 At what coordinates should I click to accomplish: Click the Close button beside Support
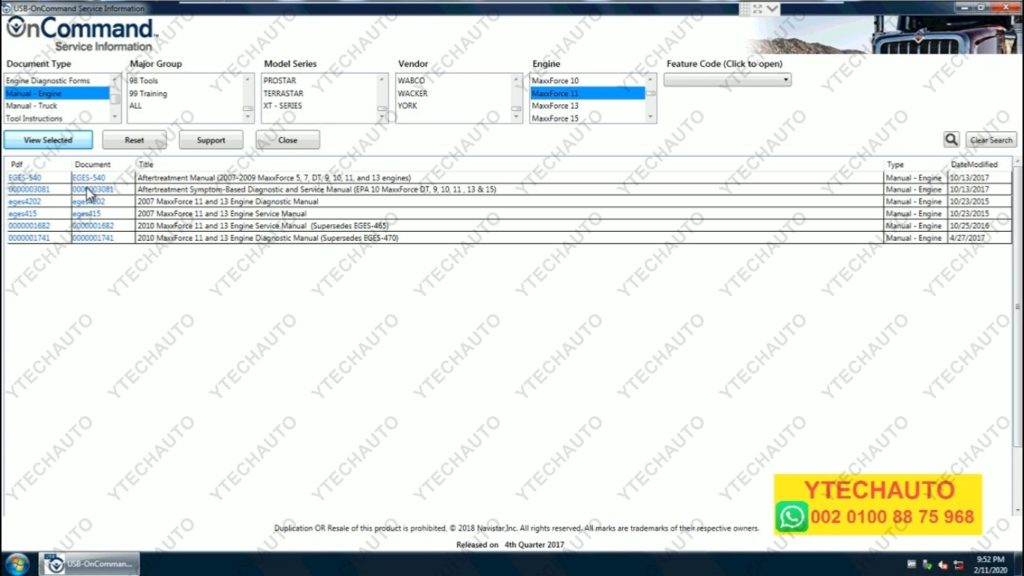pyautogui.click(x=287, y=140)
